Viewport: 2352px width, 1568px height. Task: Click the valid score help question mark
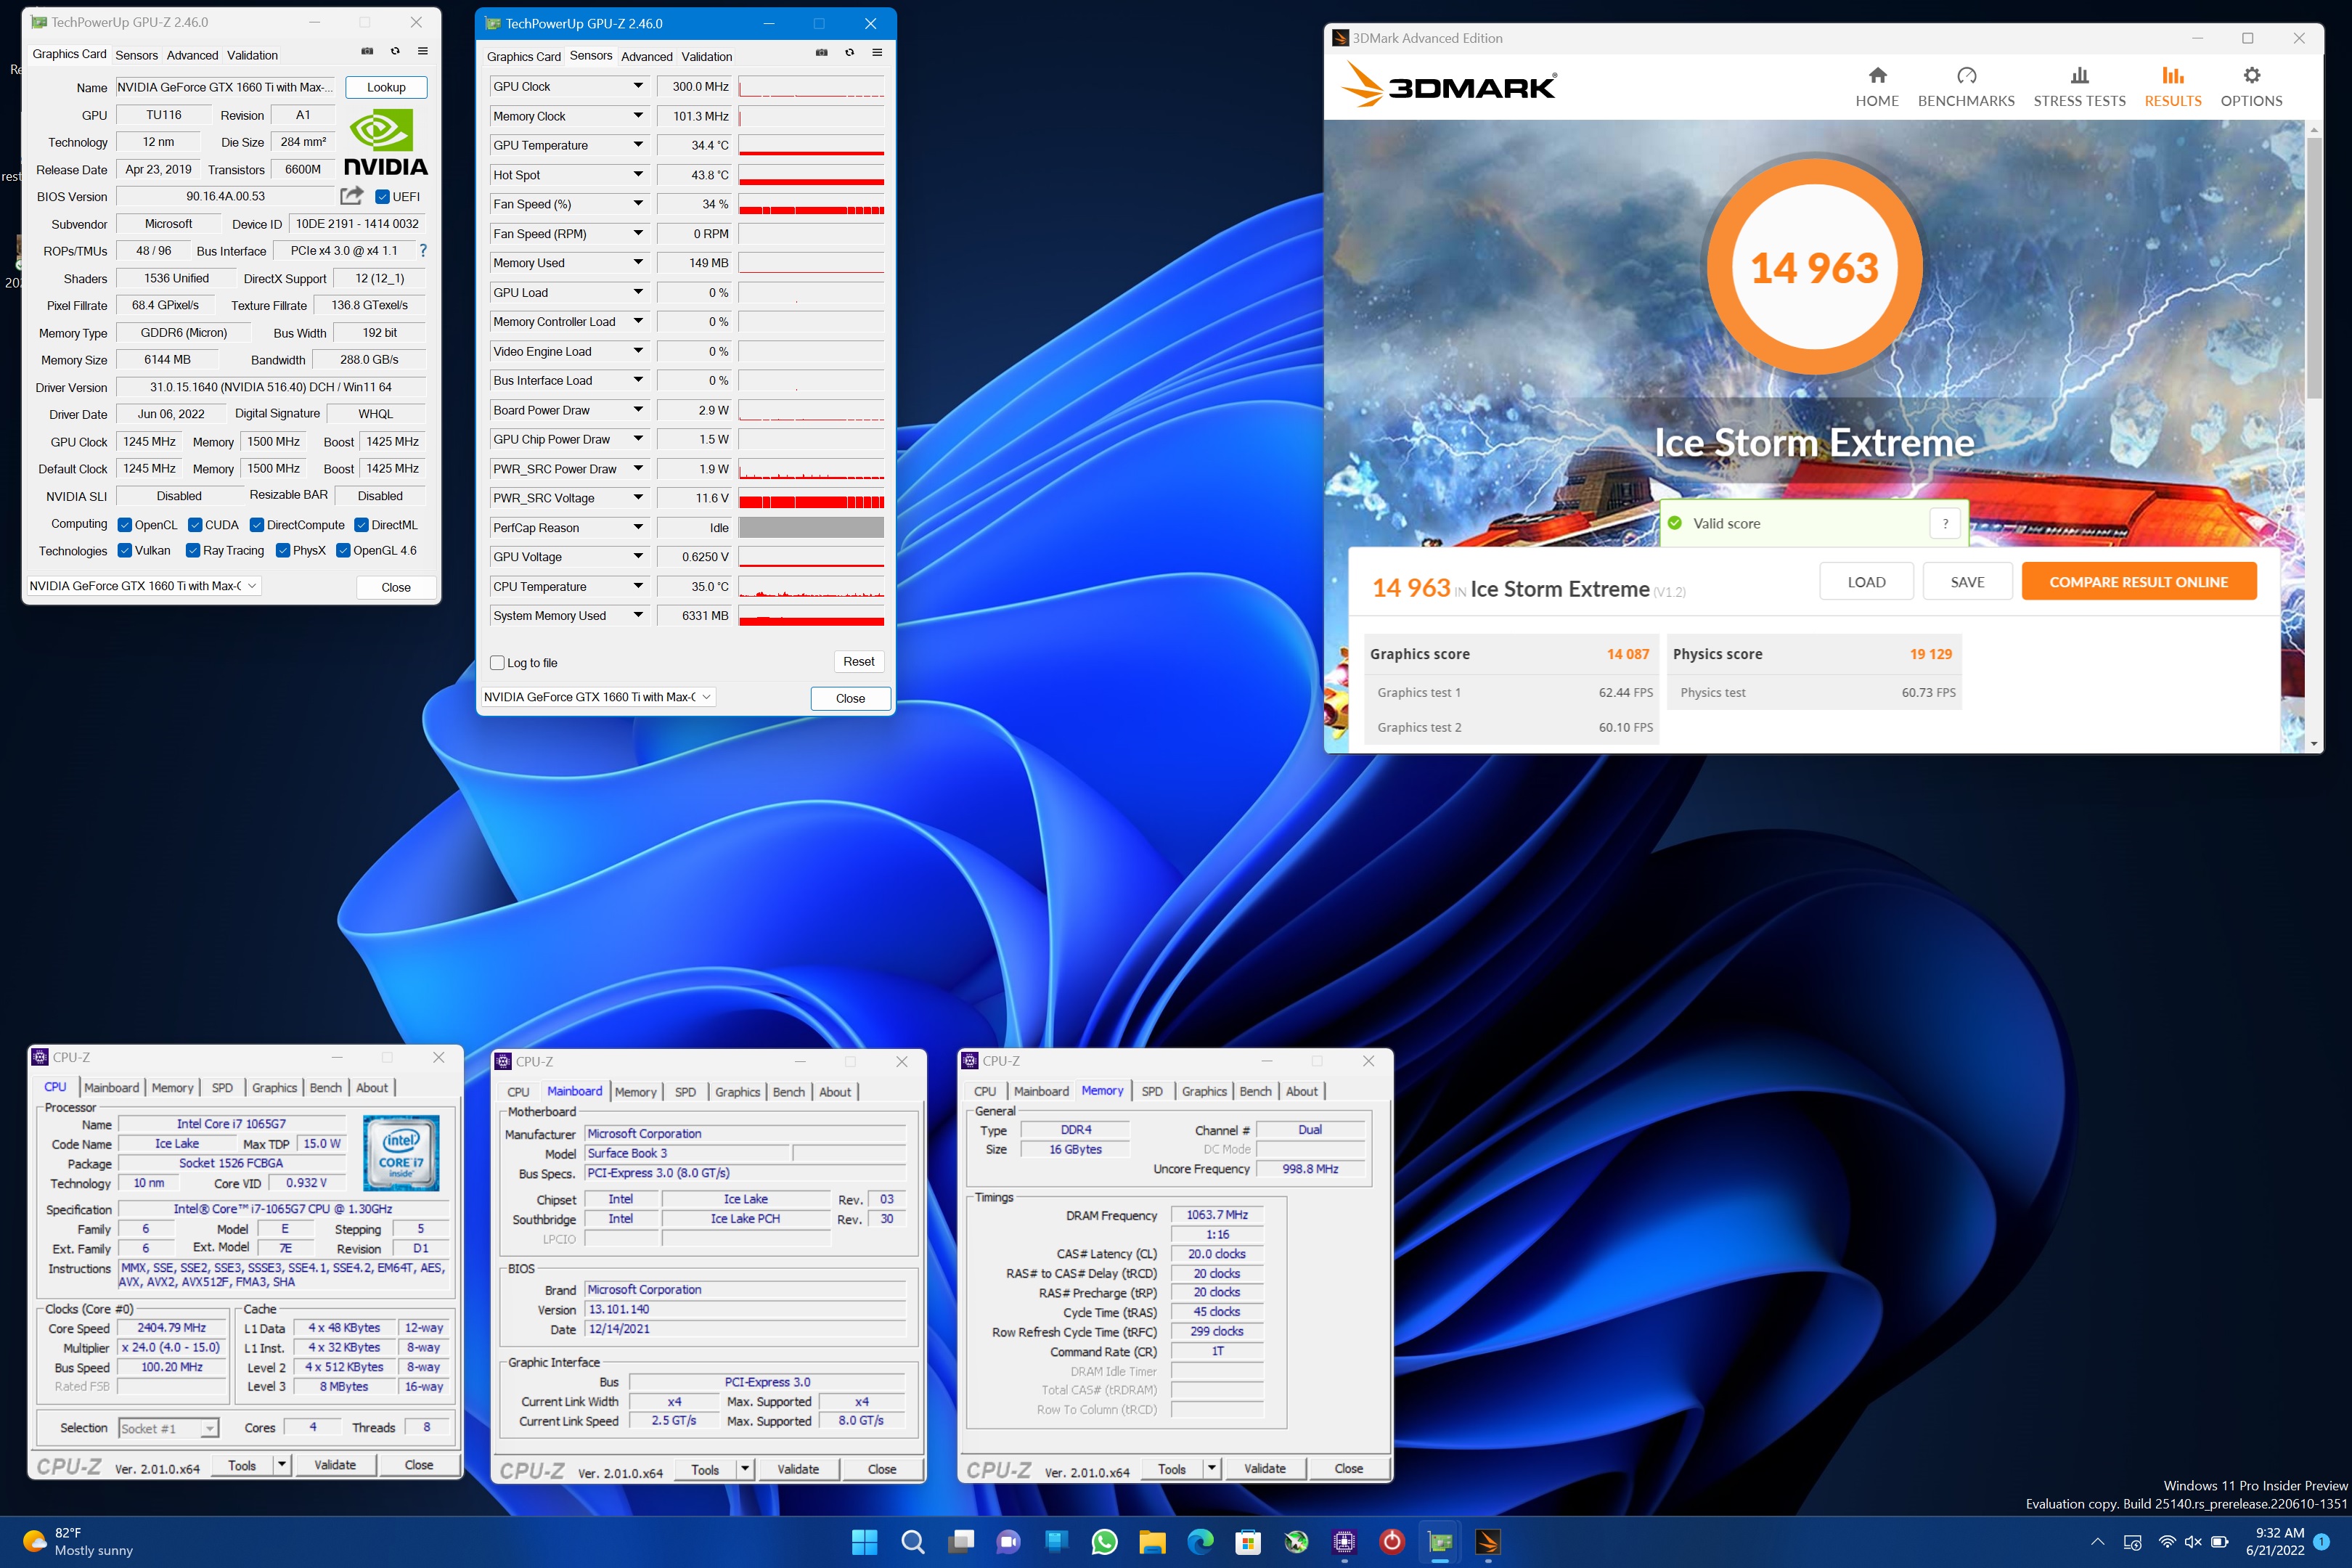pos(1945,523)
